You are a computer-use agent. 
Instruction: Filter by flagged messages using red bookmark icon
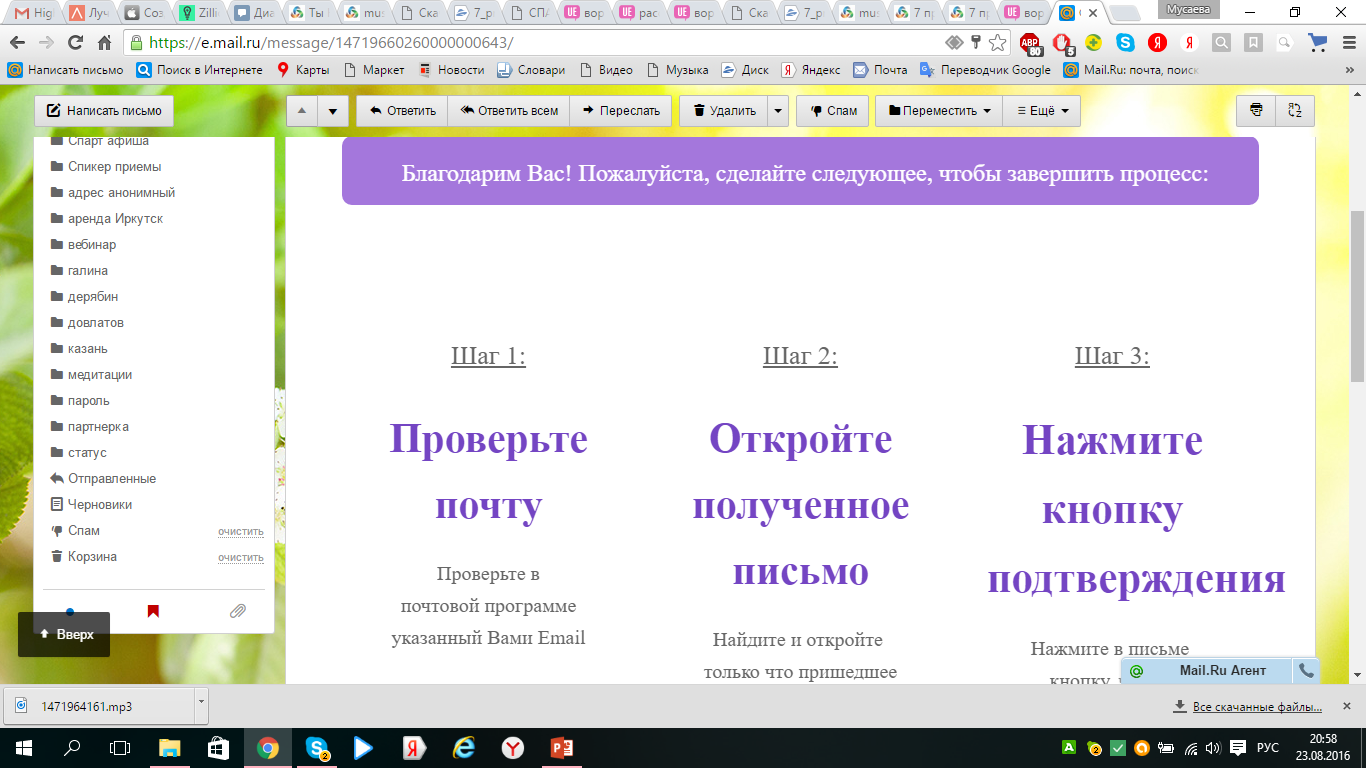click(153, 611)
